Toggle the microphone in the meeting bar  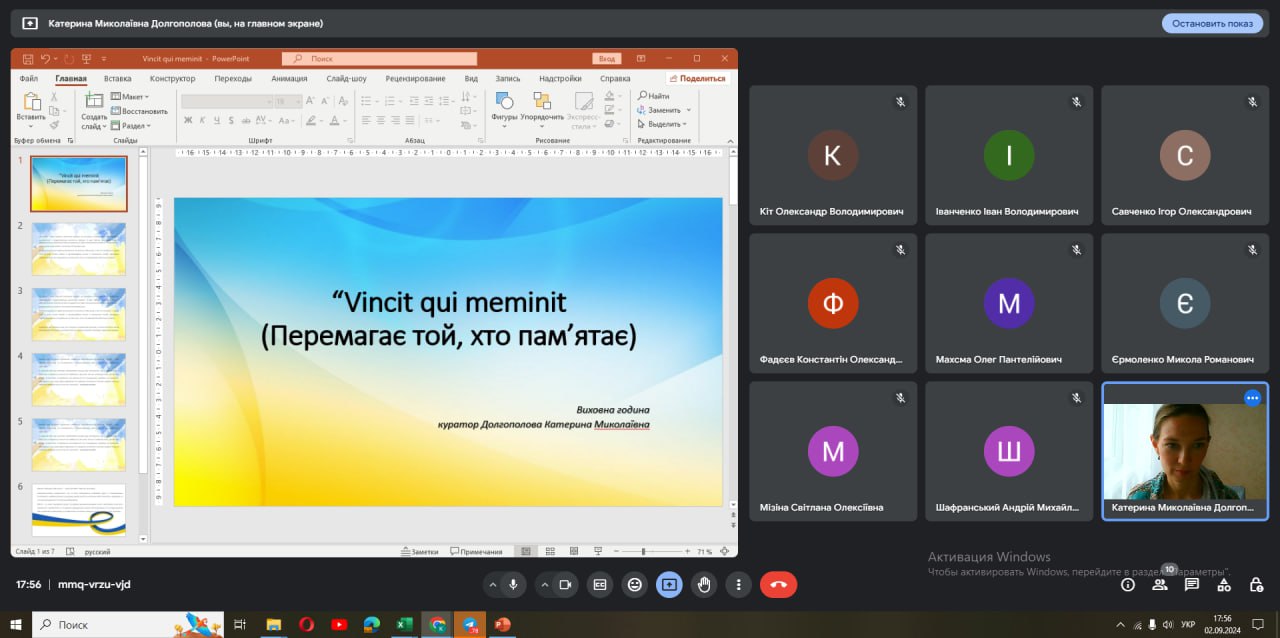(513, 584)
